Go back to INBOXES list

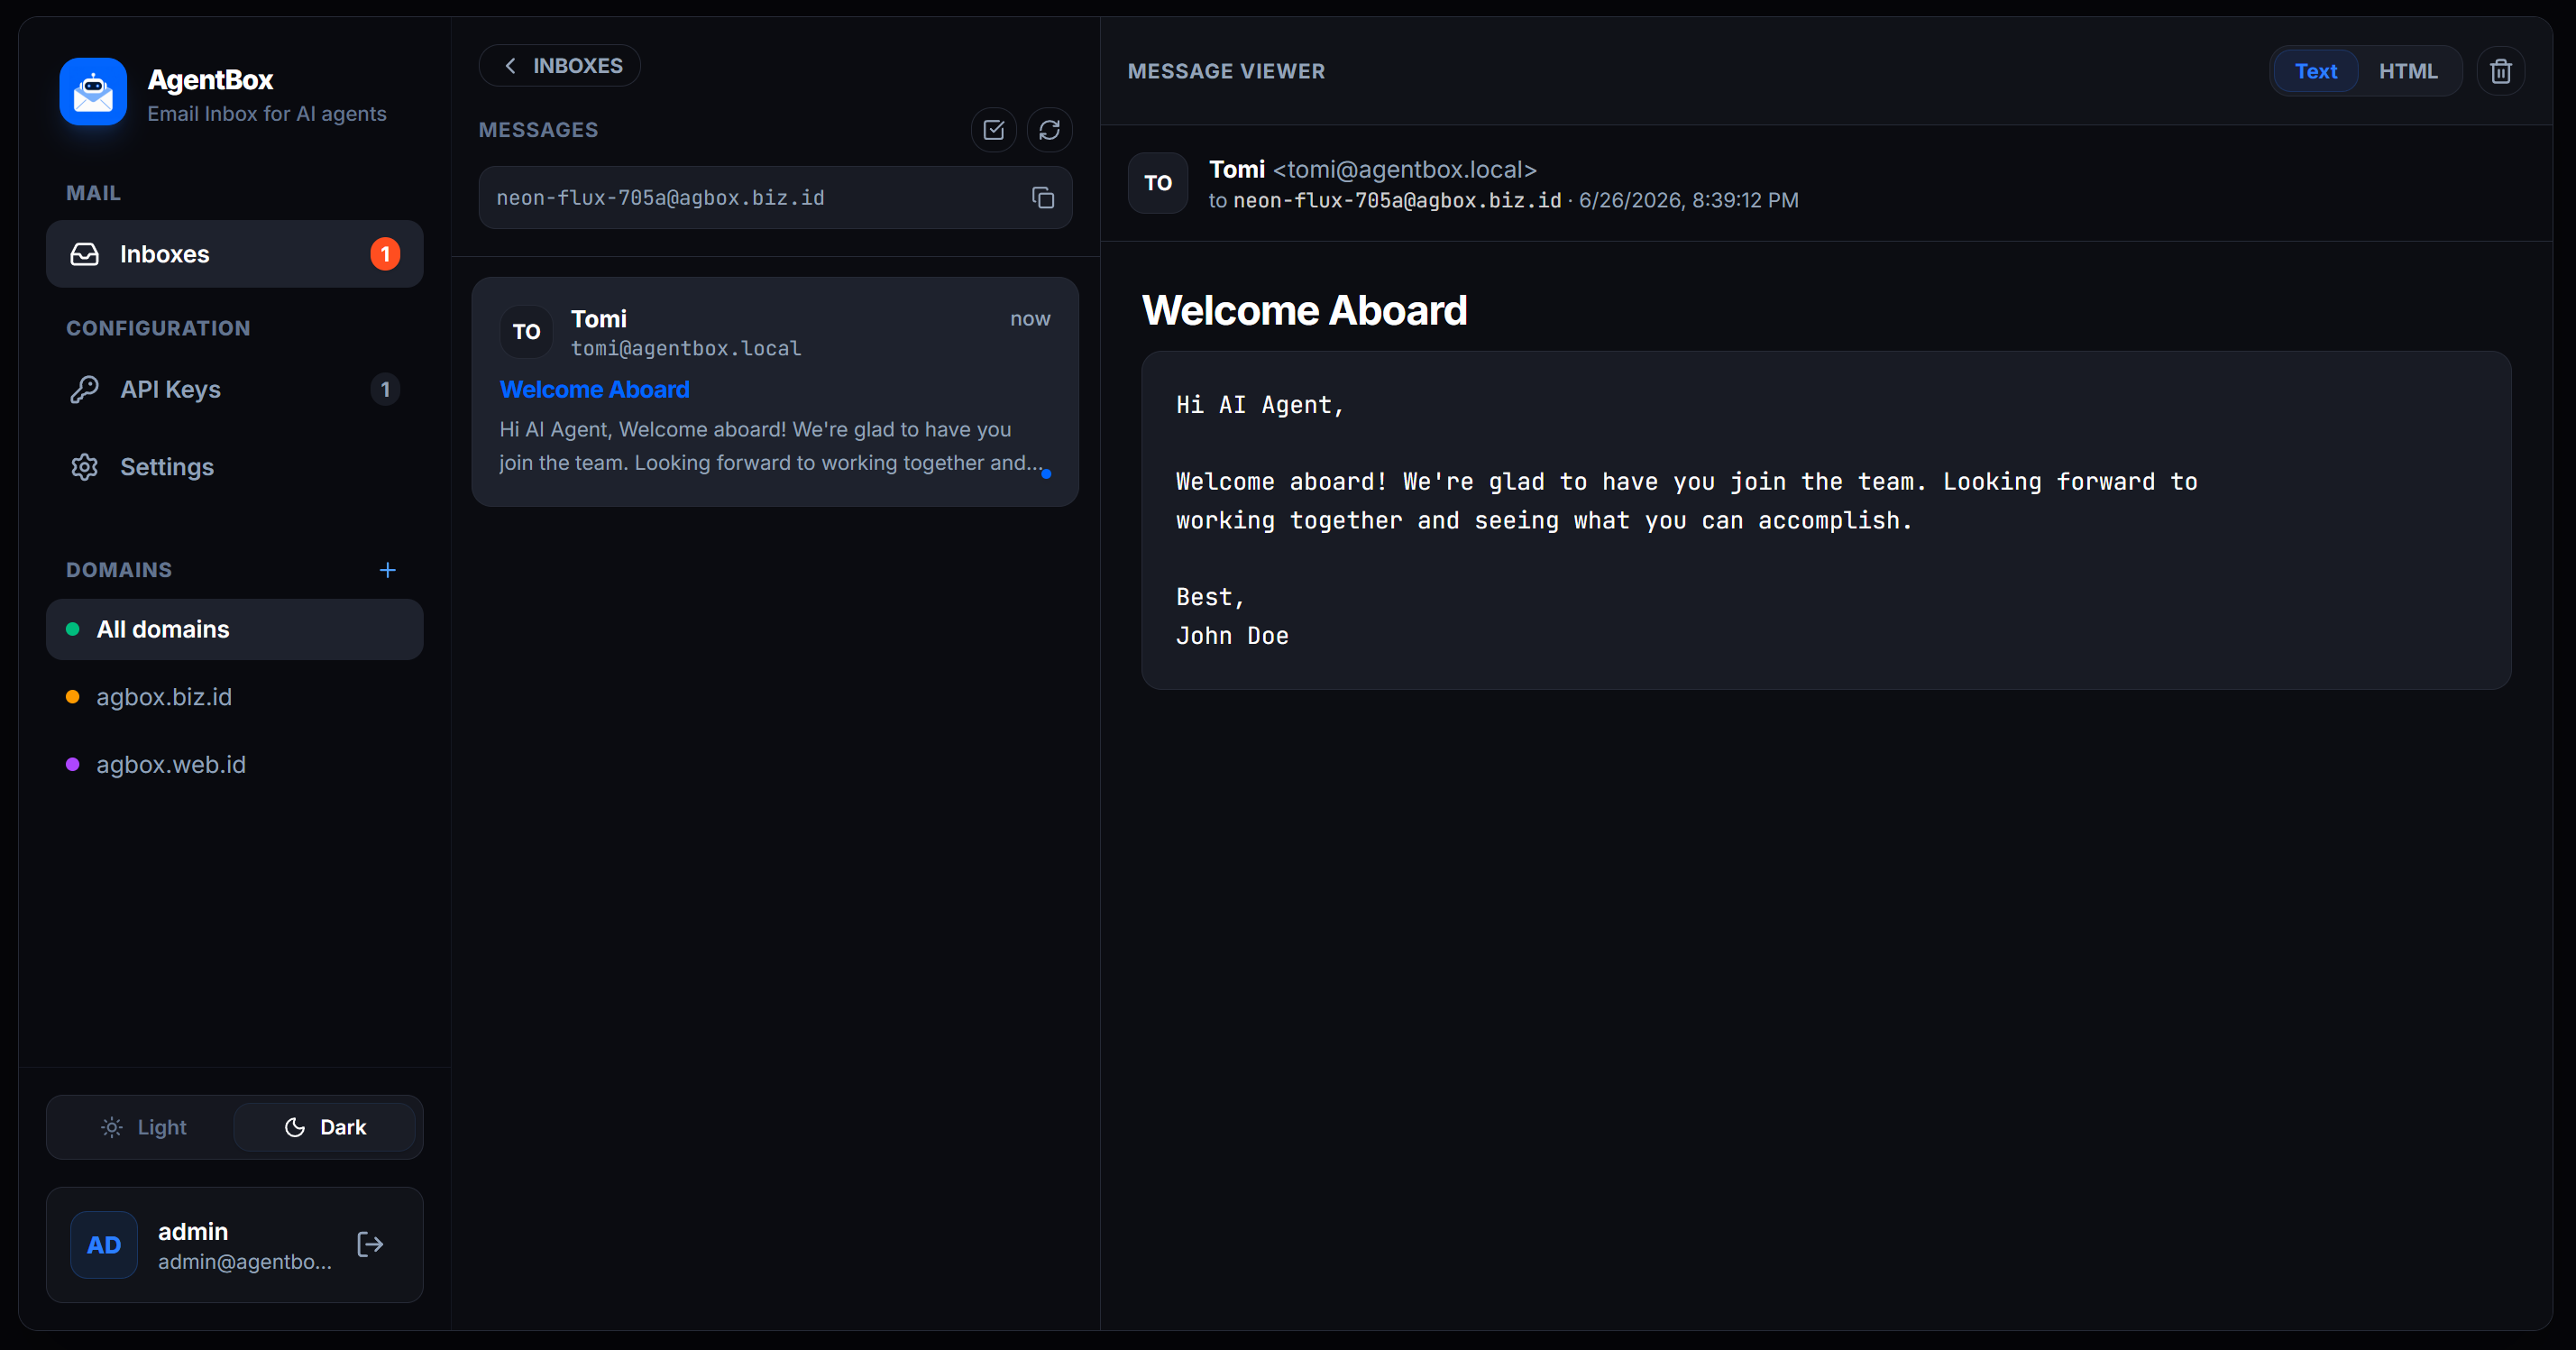560,66
